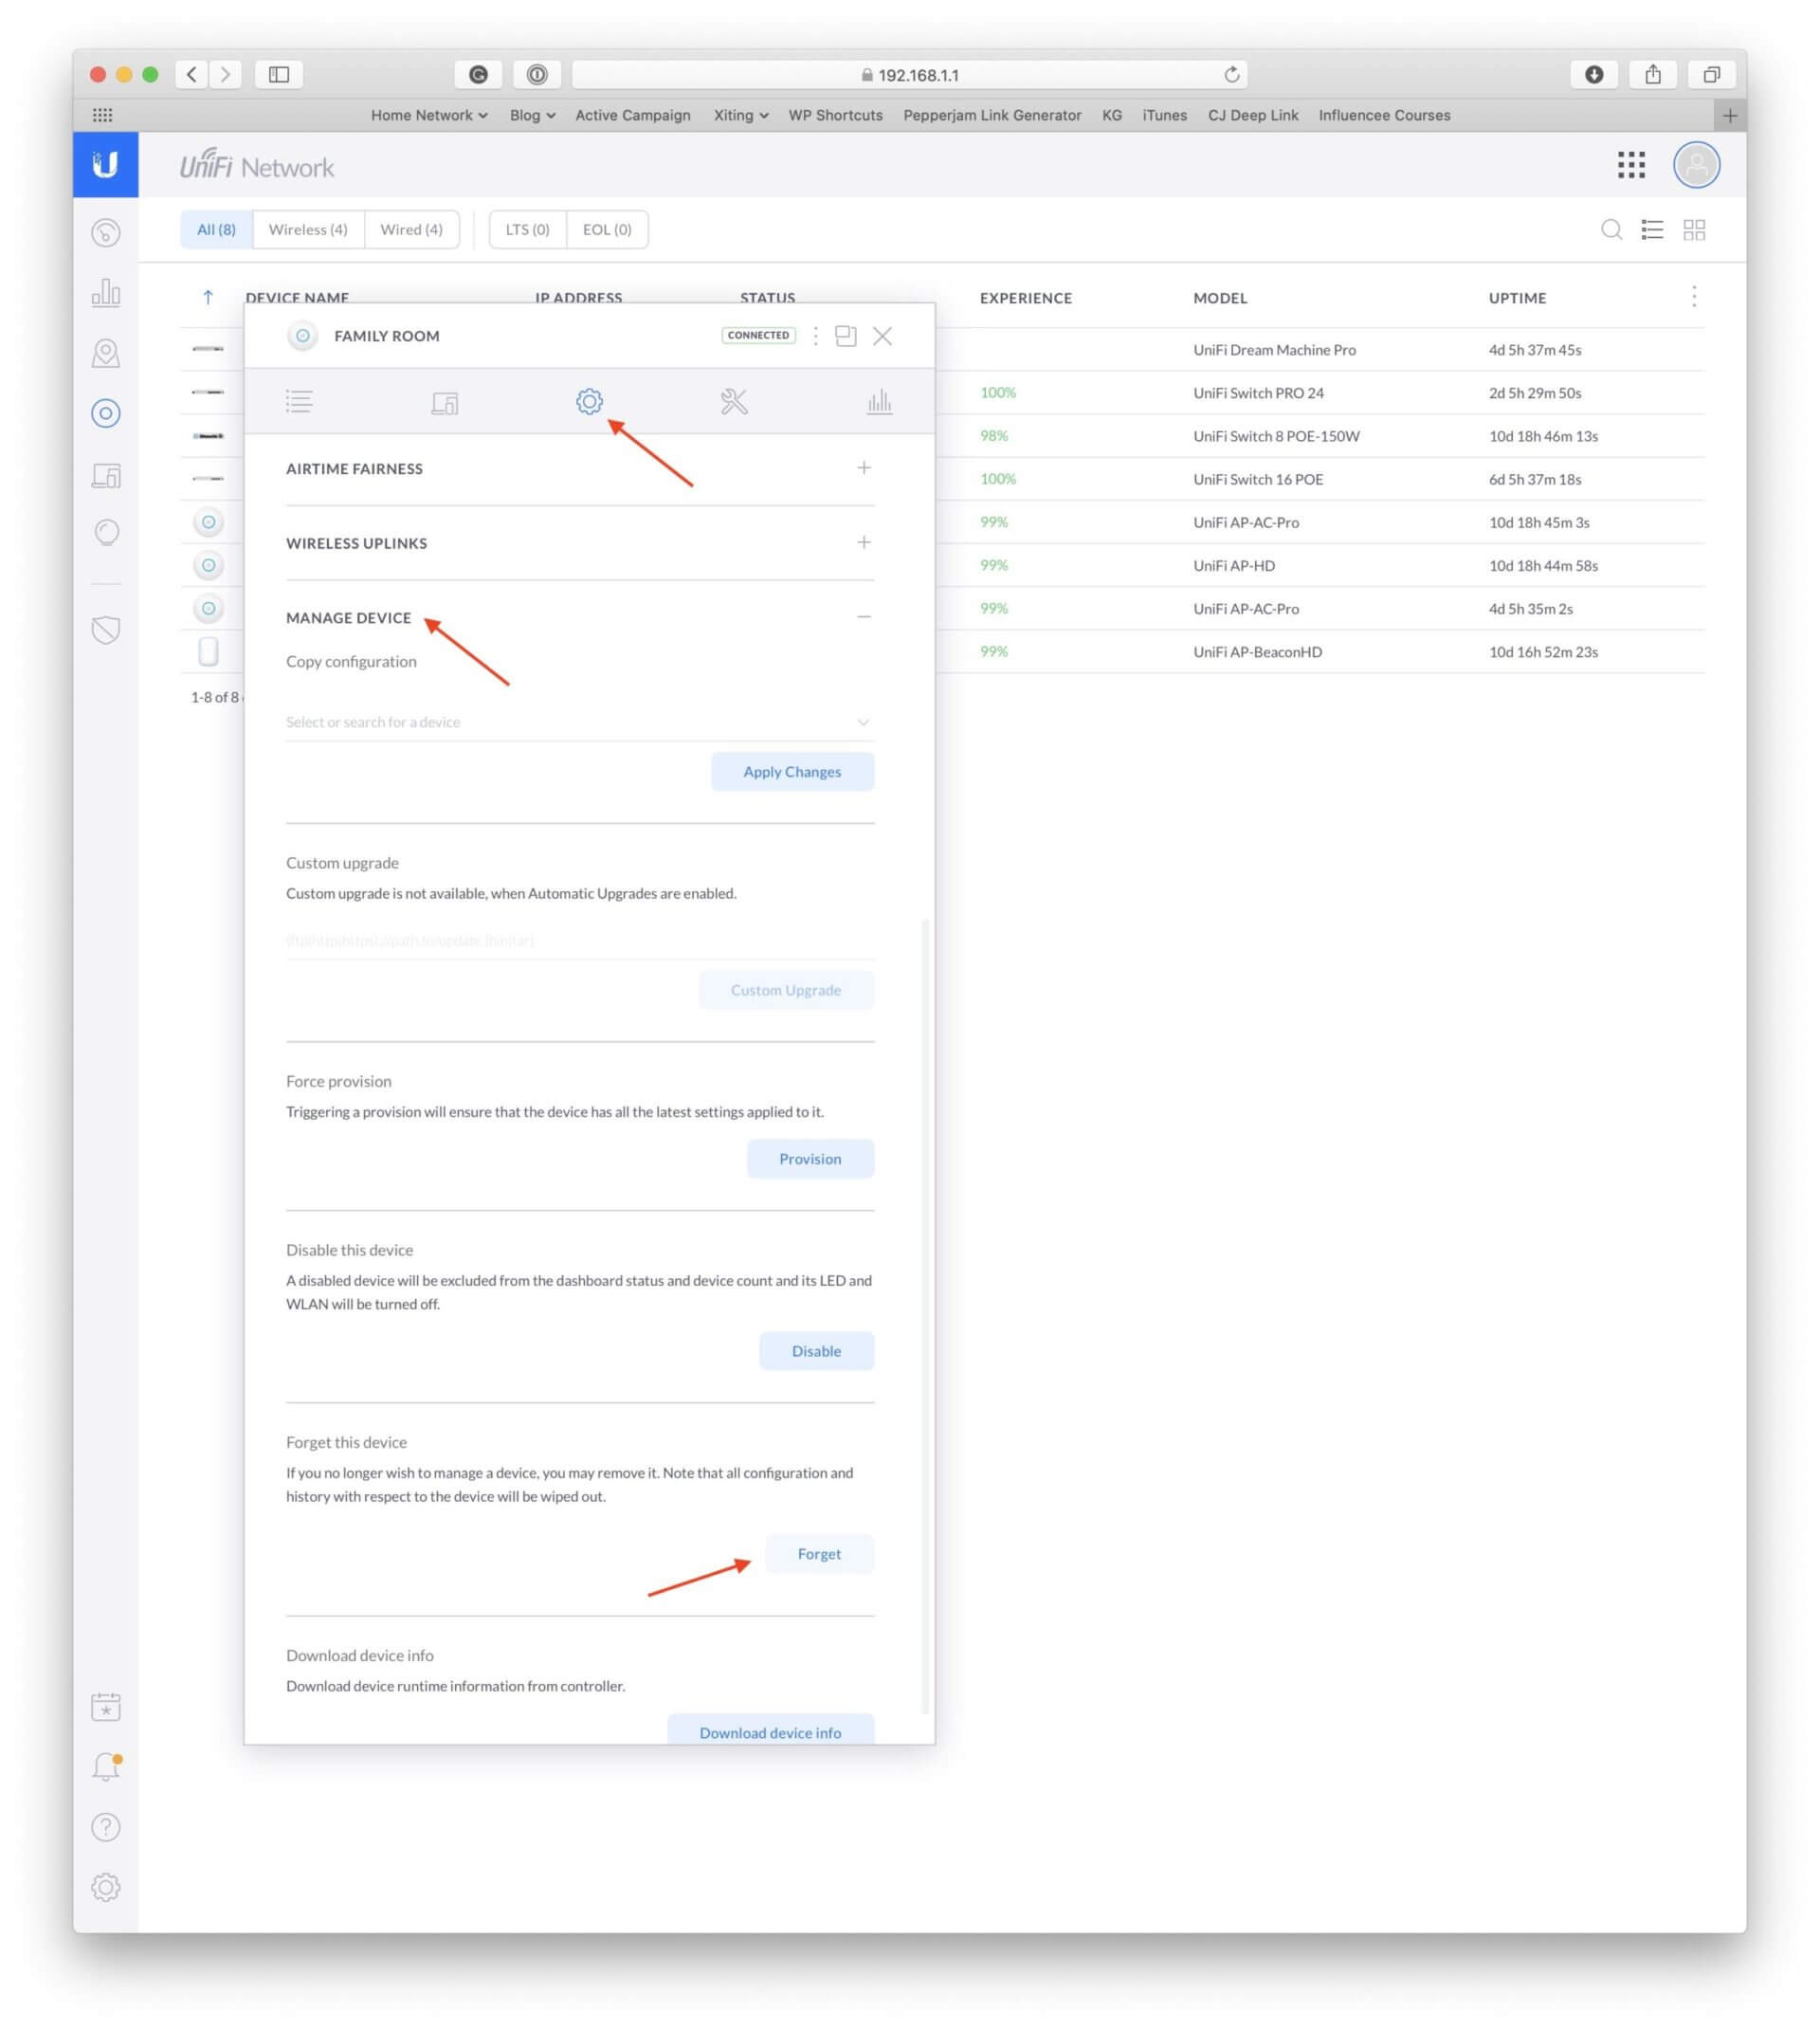Image resolution: width=1820 pixels, height=2030 pixels.
Task: Click the Forget button
Action: (819, 1554)
